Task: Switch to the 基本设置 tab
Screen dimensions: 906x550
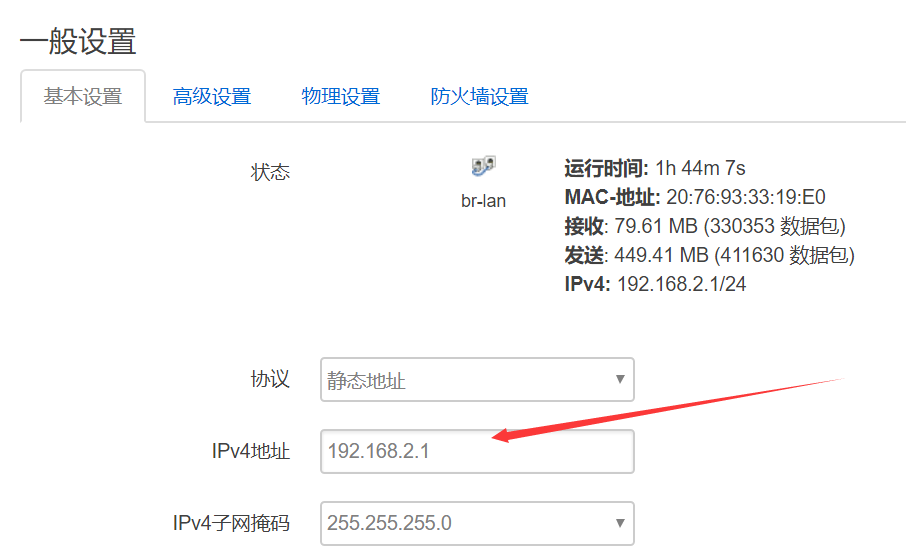Action: 83,96
